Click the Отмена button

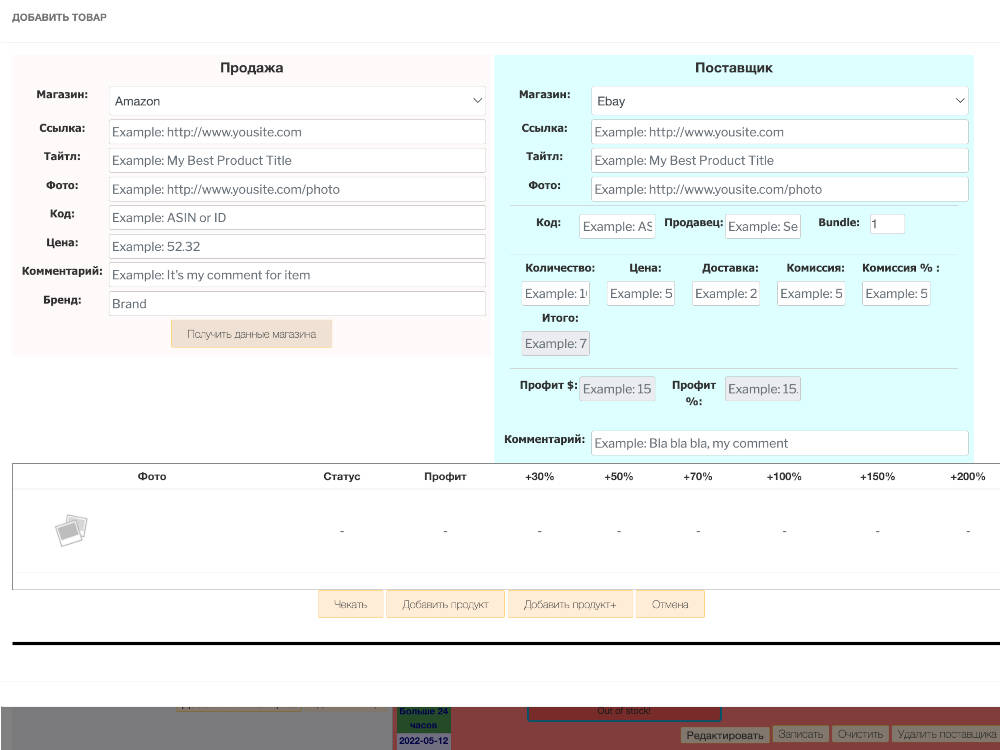[670, 604]
